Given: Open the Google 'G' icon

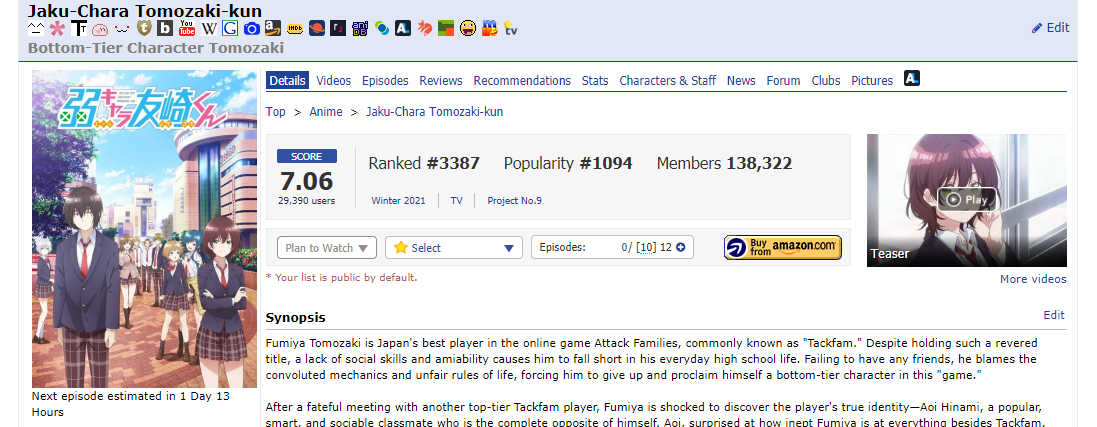Looking at the screenshot, I should click(x=230, y=29).
